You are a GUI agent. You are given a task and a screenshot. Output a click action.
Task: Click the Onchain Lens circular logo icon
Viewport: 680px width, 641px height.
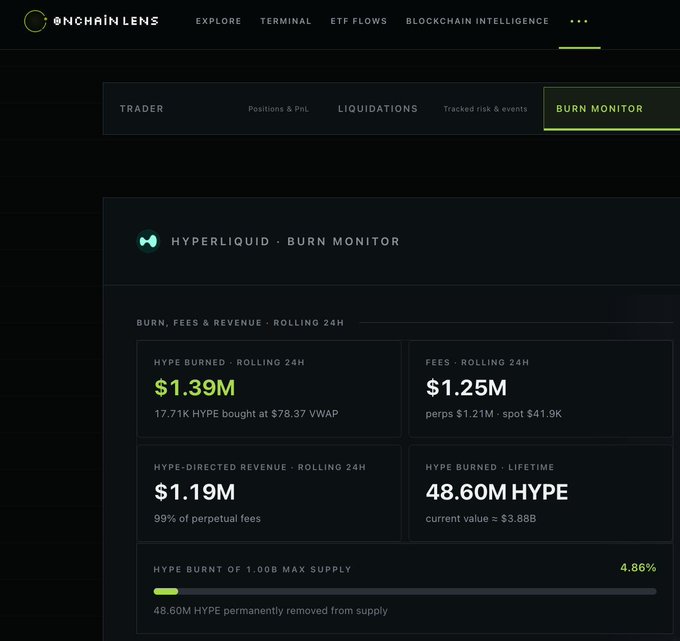pyautogui.click(x=35, y=21)
